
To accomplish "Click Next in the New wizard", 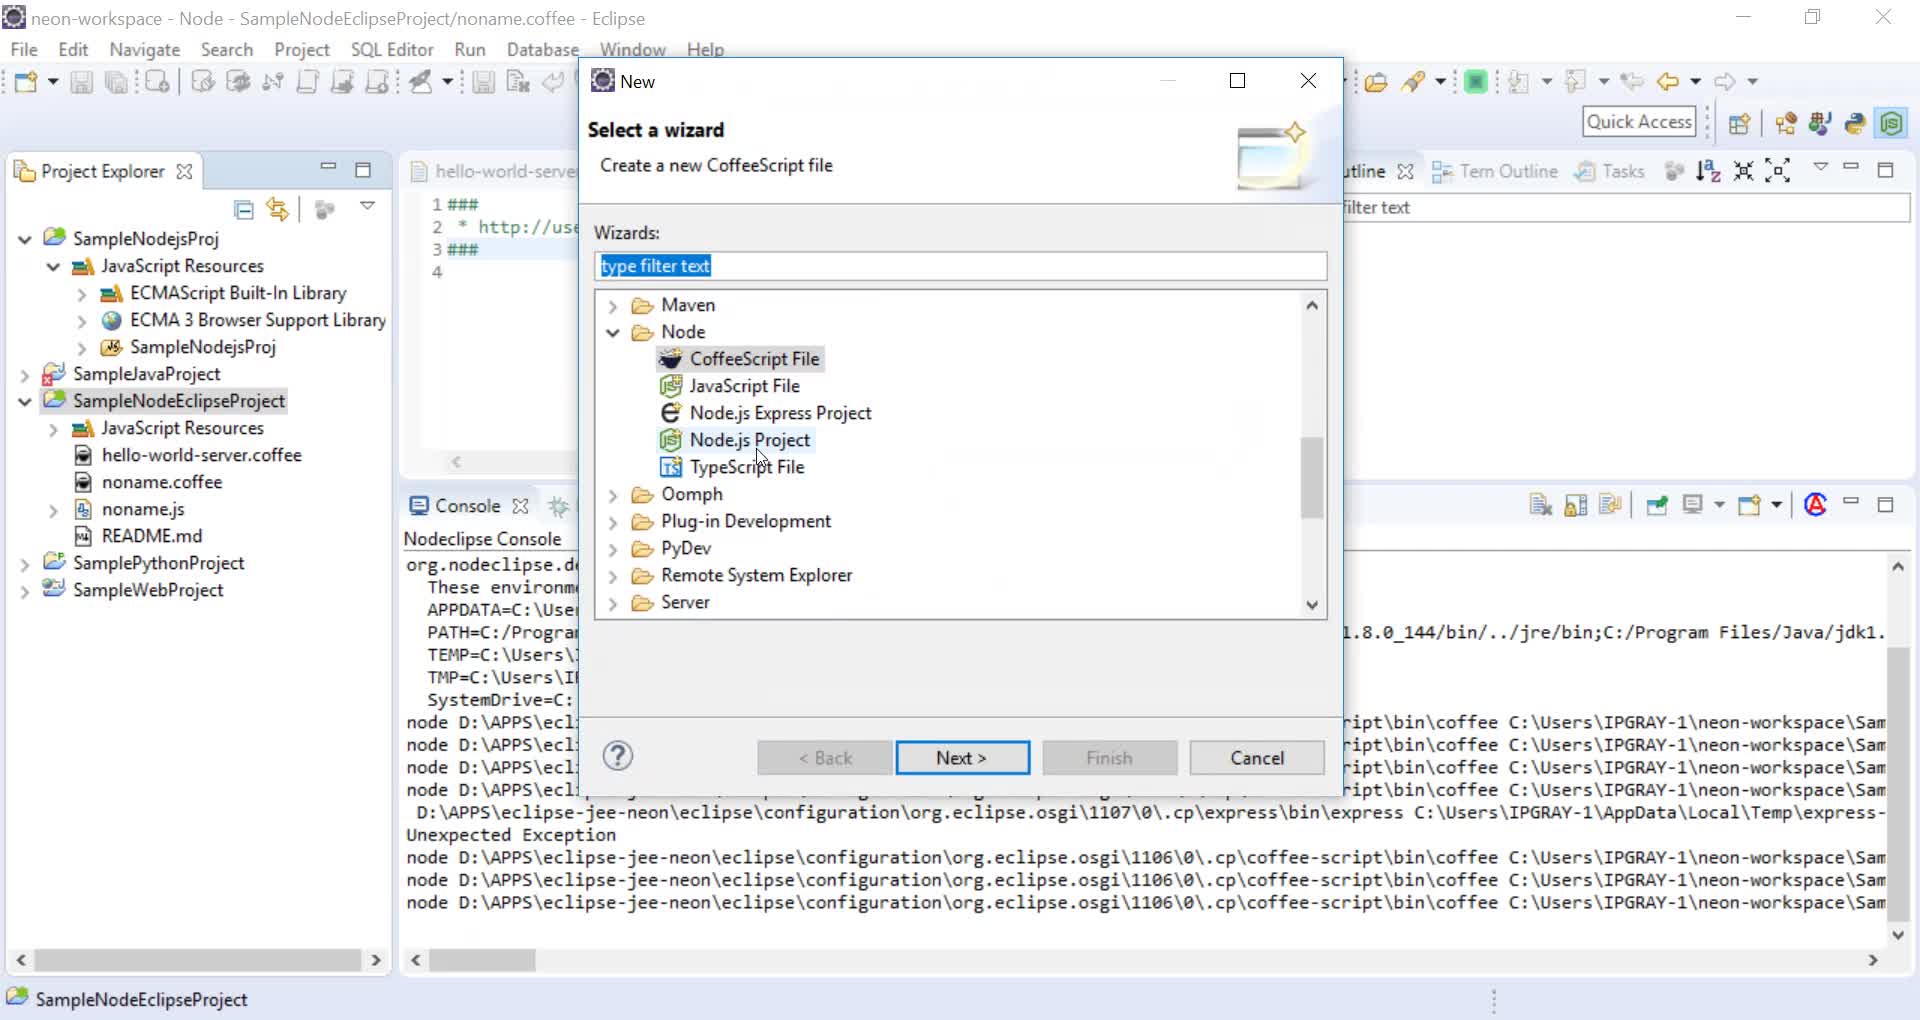I will [962, 757].
